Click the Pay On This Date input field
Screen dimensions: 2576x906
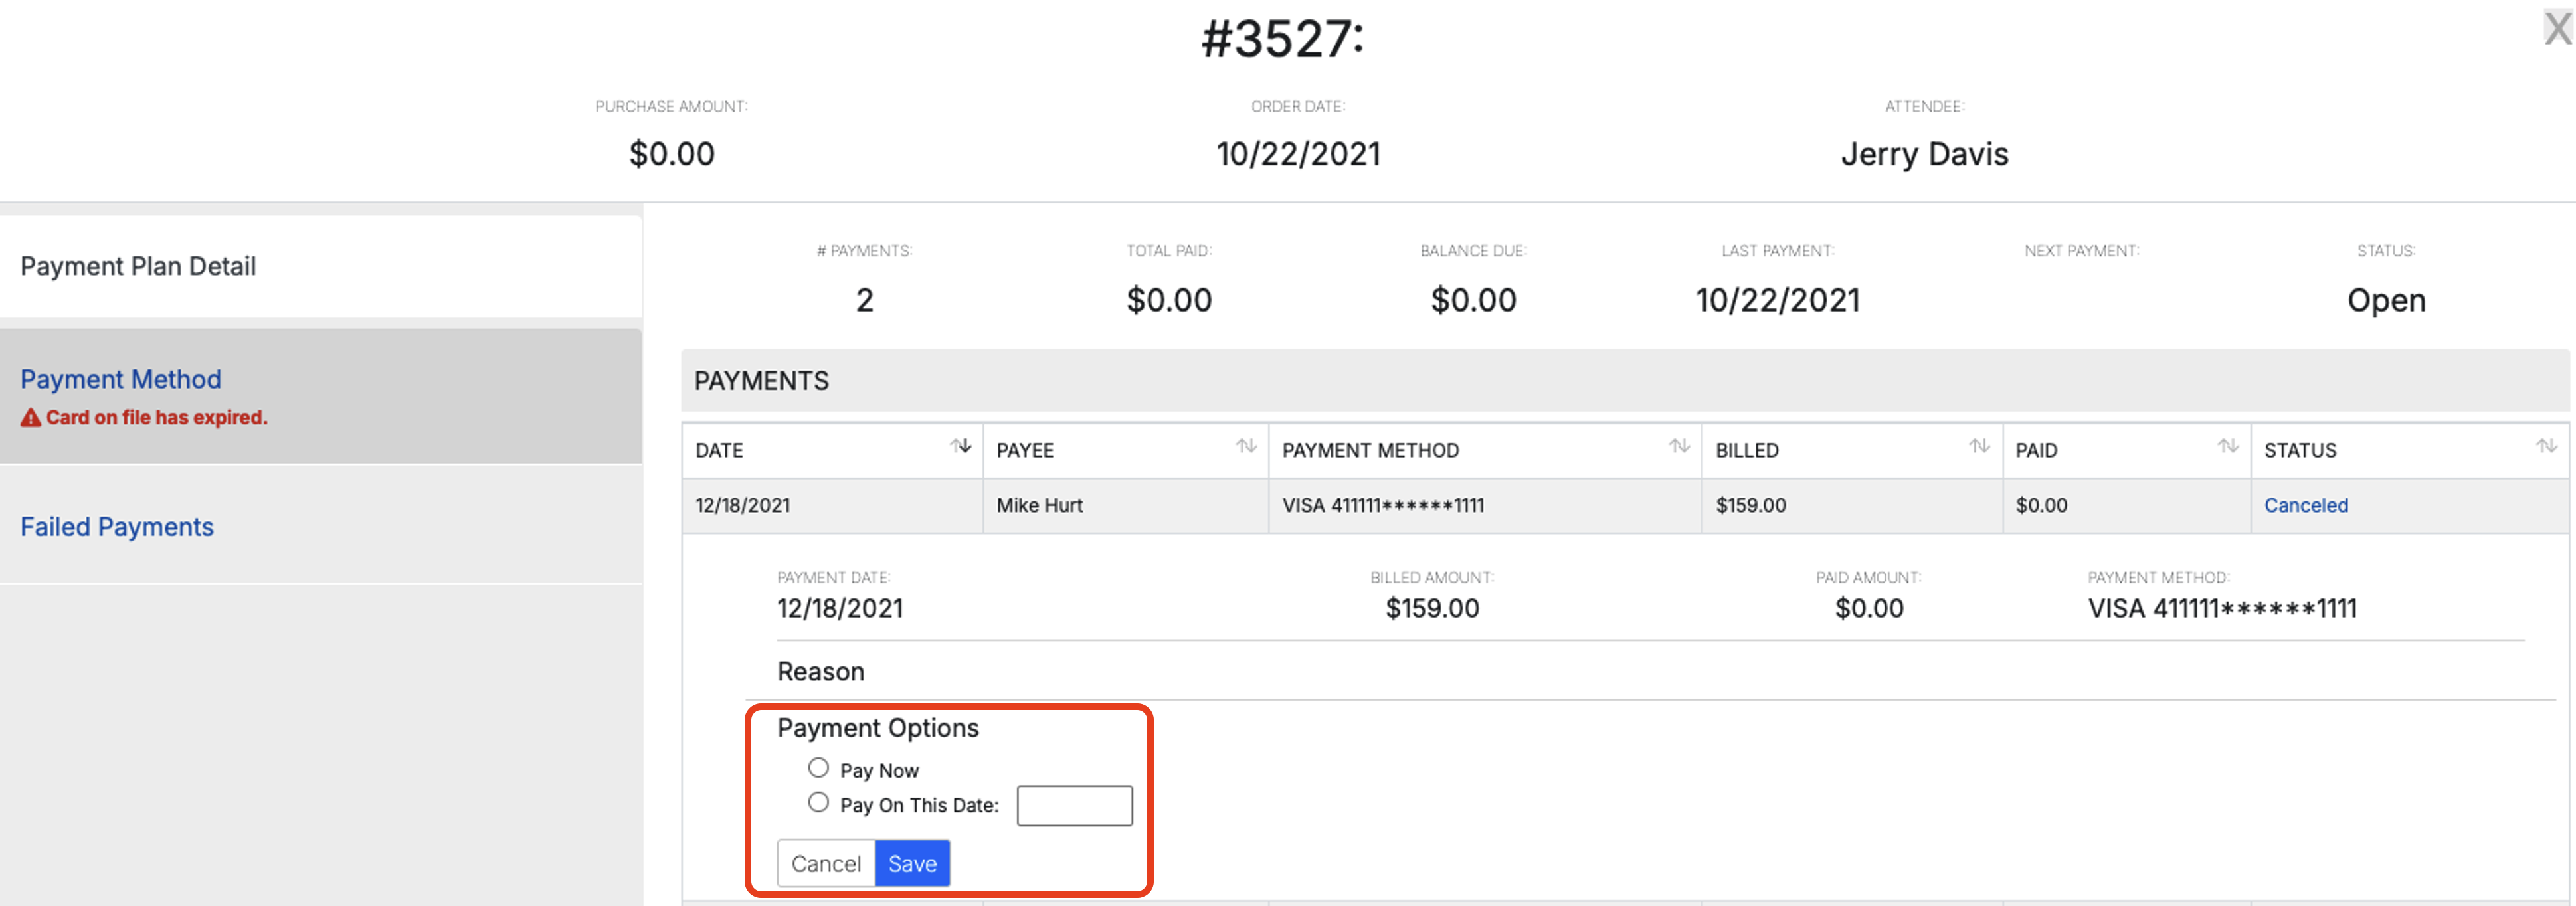click(x=1074, y=806)
